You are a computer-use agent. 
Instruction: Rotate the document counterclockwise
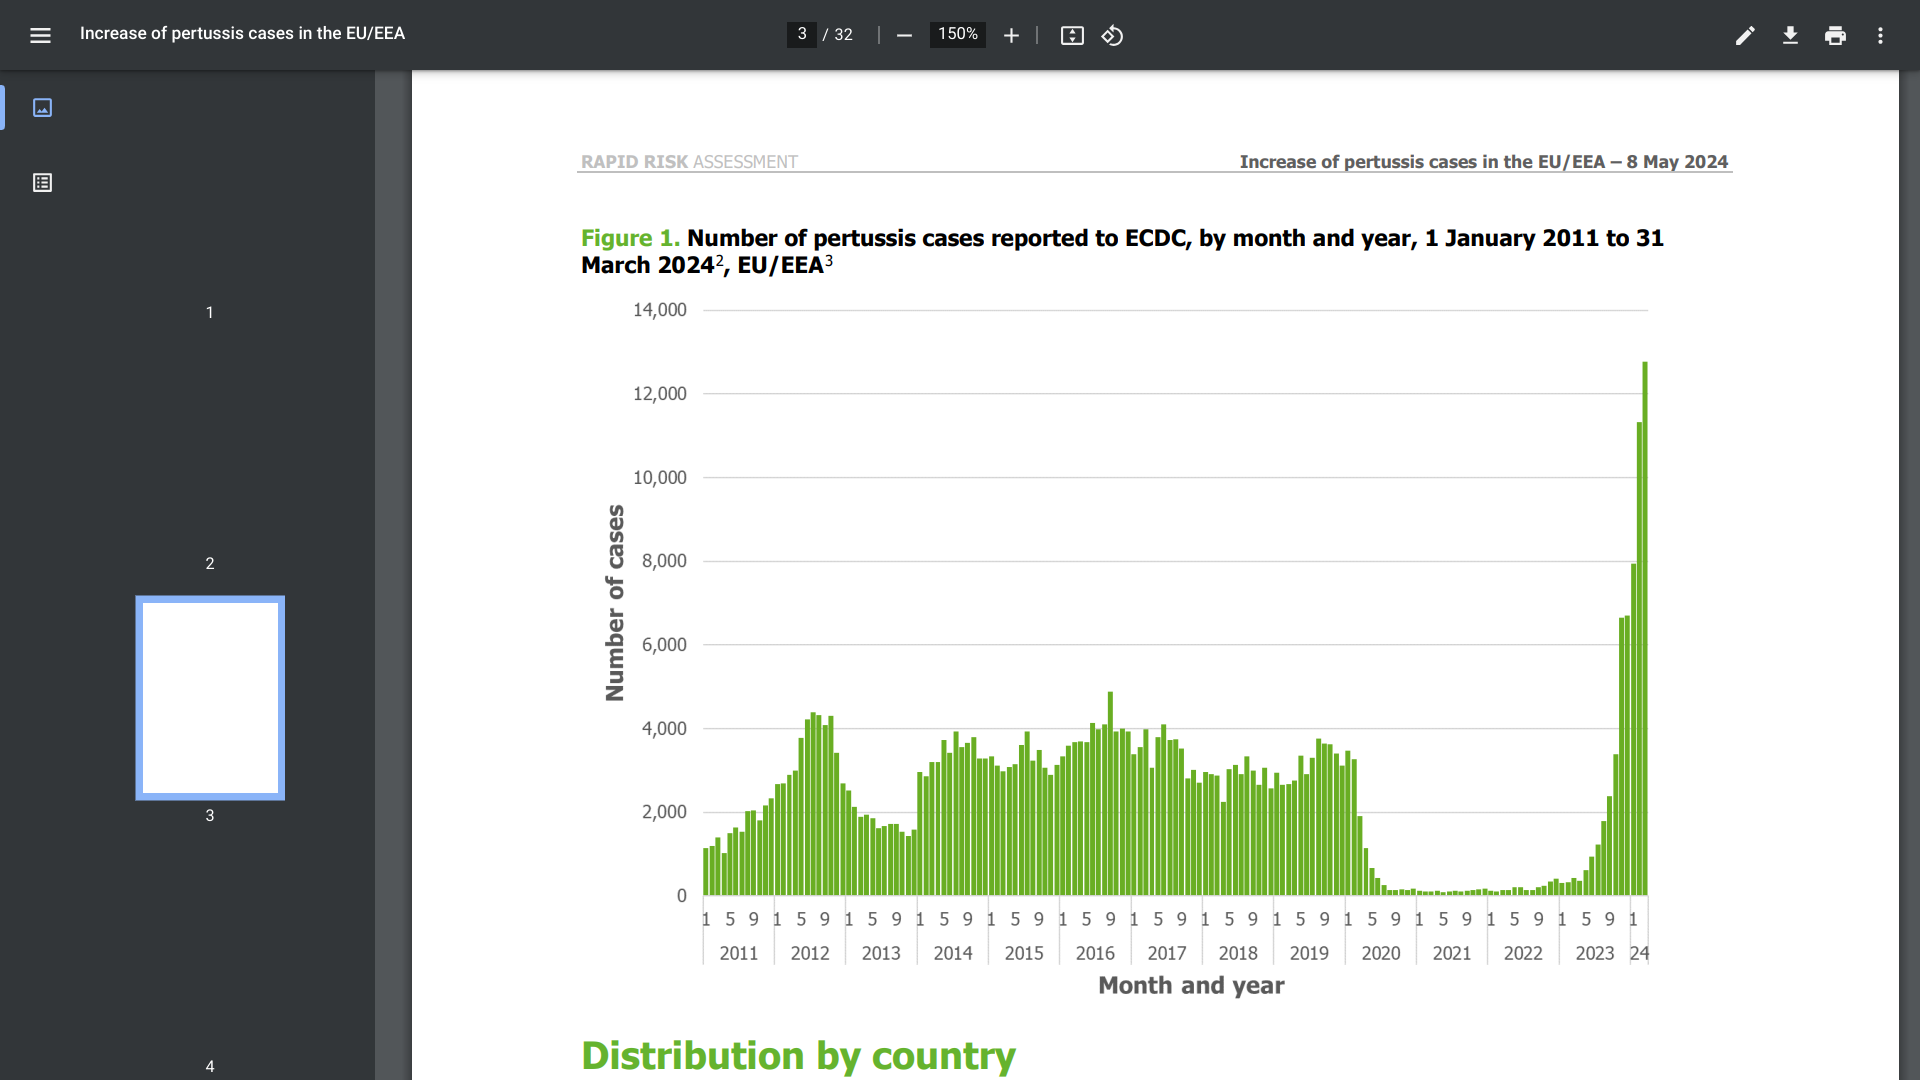[1112, 35]
